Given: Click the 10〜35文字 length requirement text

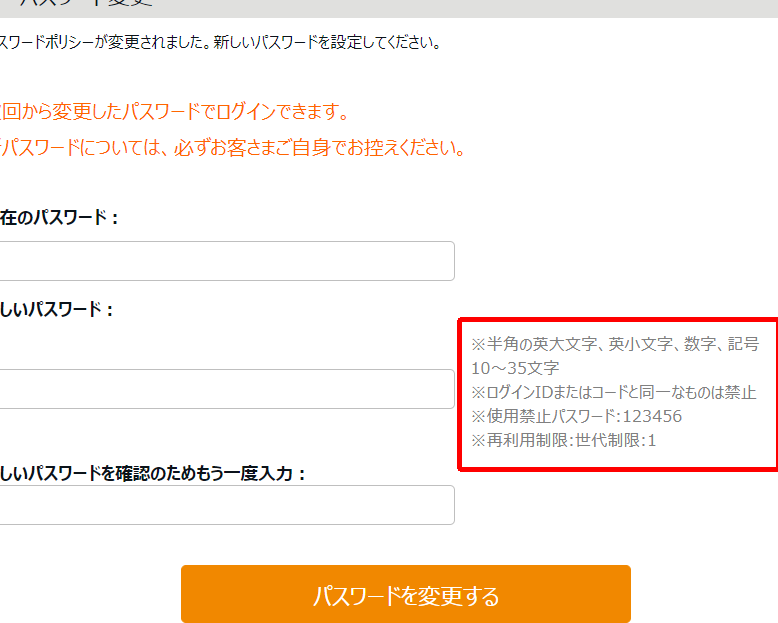Looking at the screenshot, I should click(515, 368).
